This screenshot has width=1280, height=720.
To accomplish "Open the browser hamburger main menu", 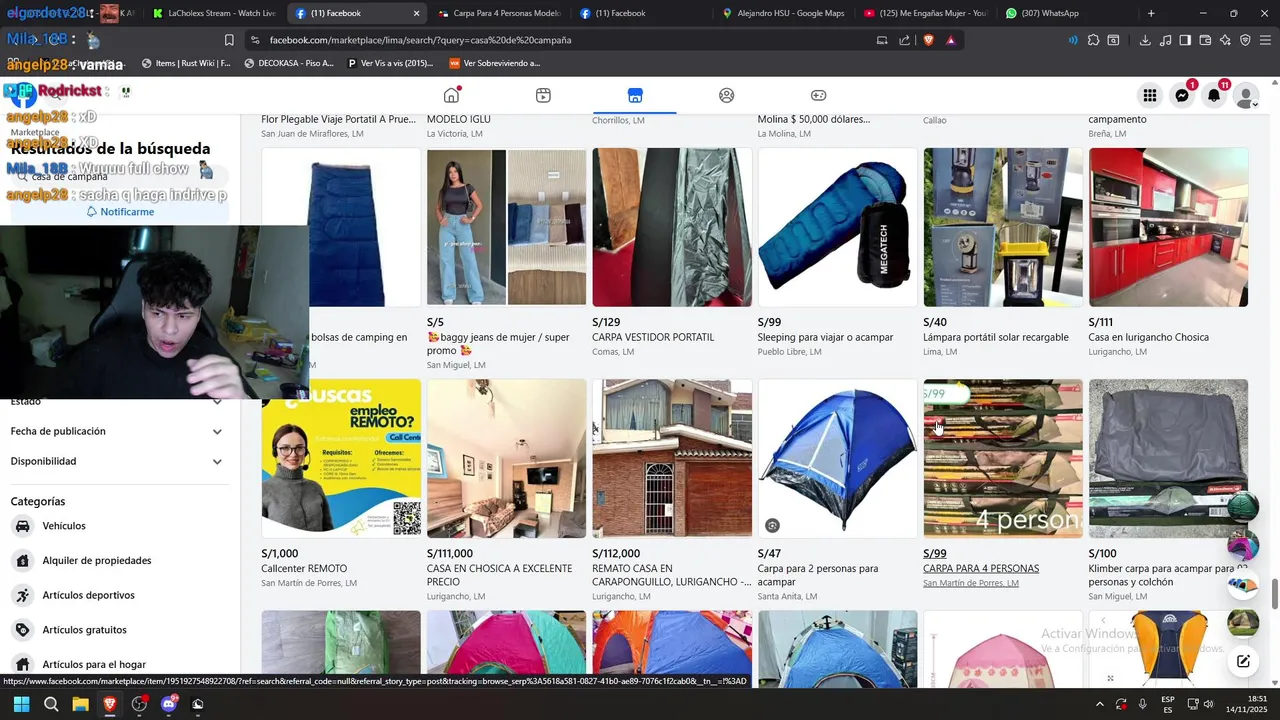I will click(x=1265, y=40).
